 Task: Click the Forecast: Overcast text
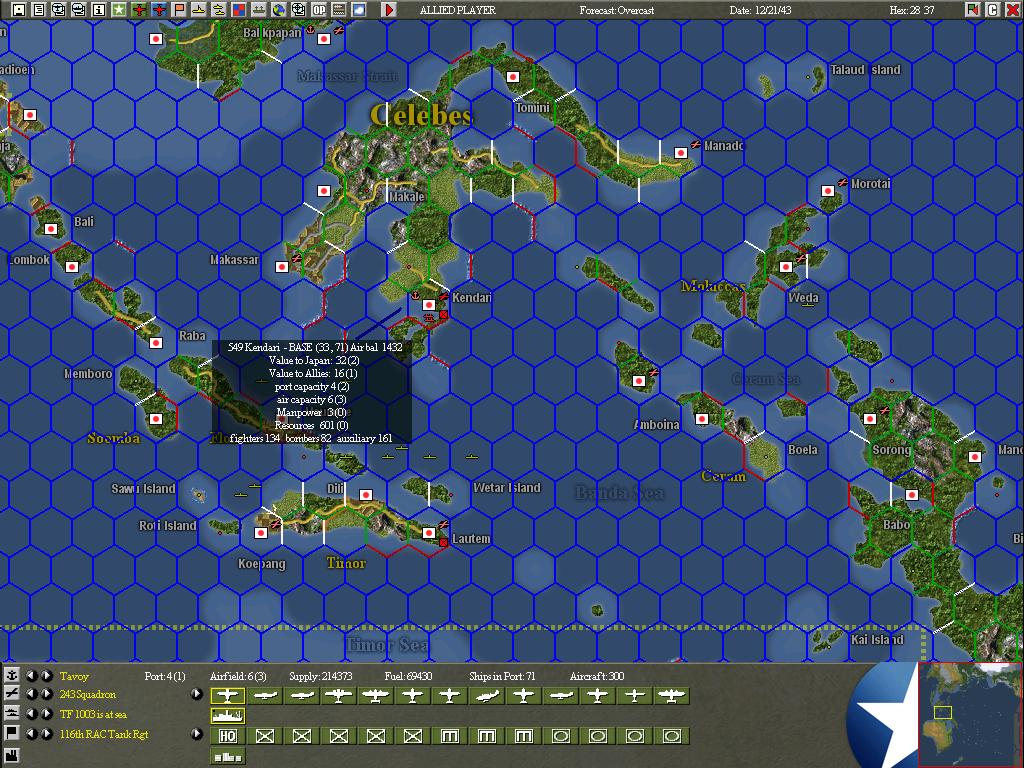tap(616, 10)
